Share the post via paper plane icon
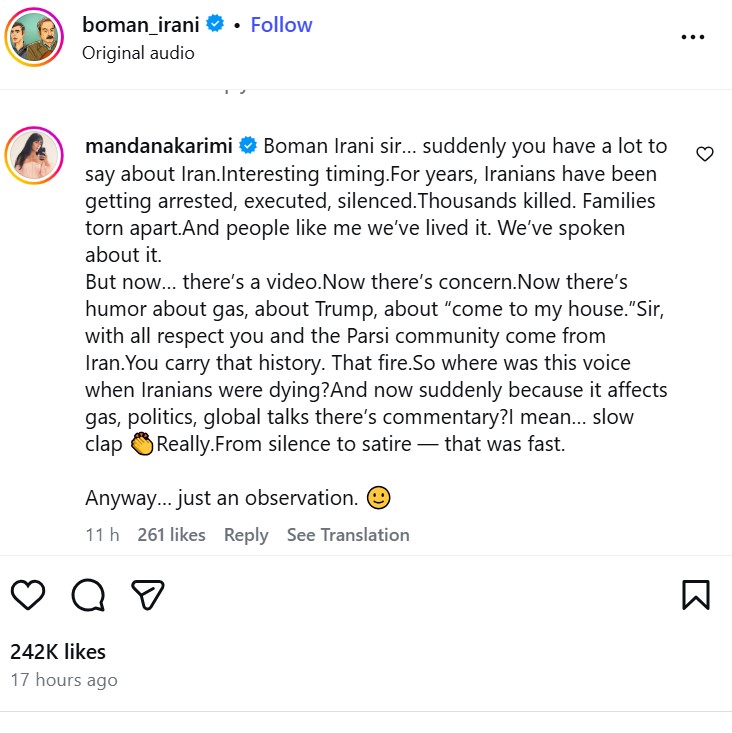The image size is (732, 733). coord(148,595)
